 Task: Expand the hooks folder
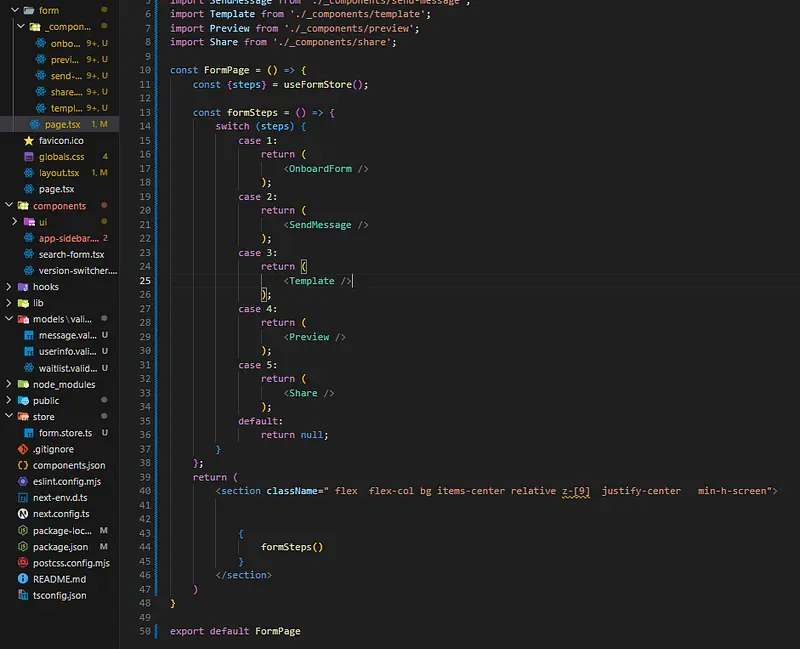coord(11,287)
